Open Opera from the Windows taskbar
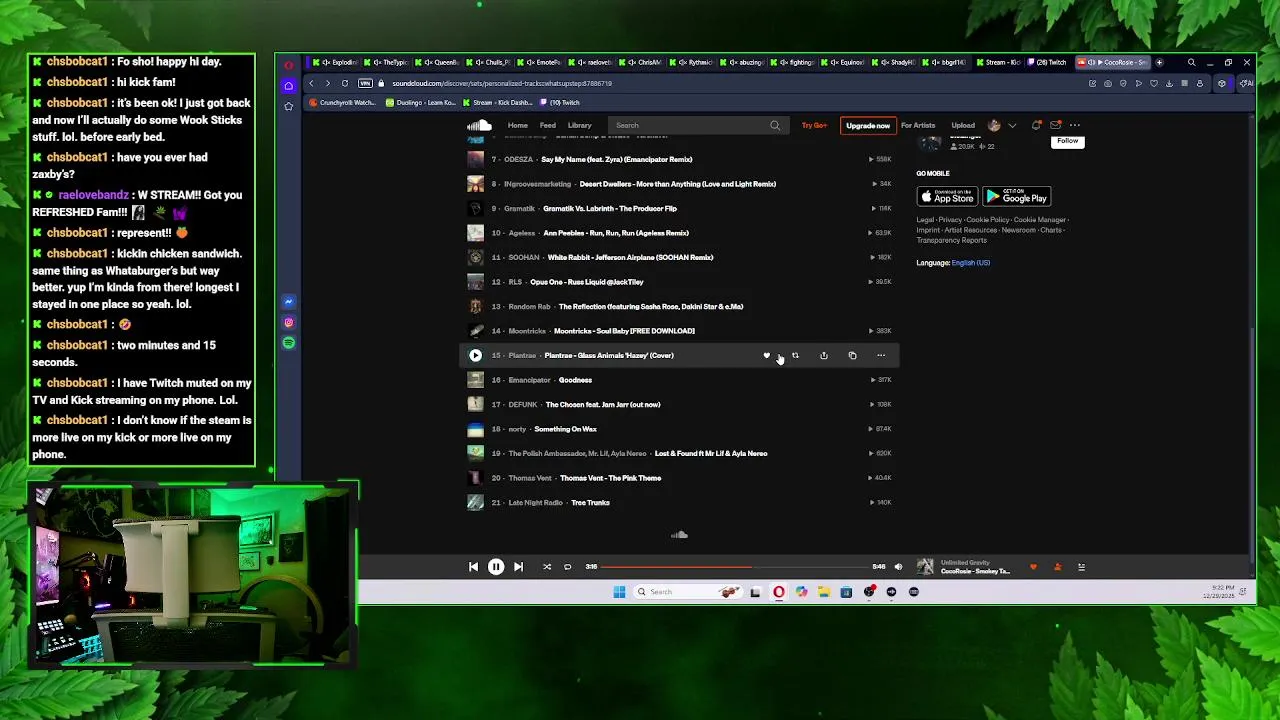Image resolution: width=1280 pixels, height=720 pixels. (x=779, y=592)
